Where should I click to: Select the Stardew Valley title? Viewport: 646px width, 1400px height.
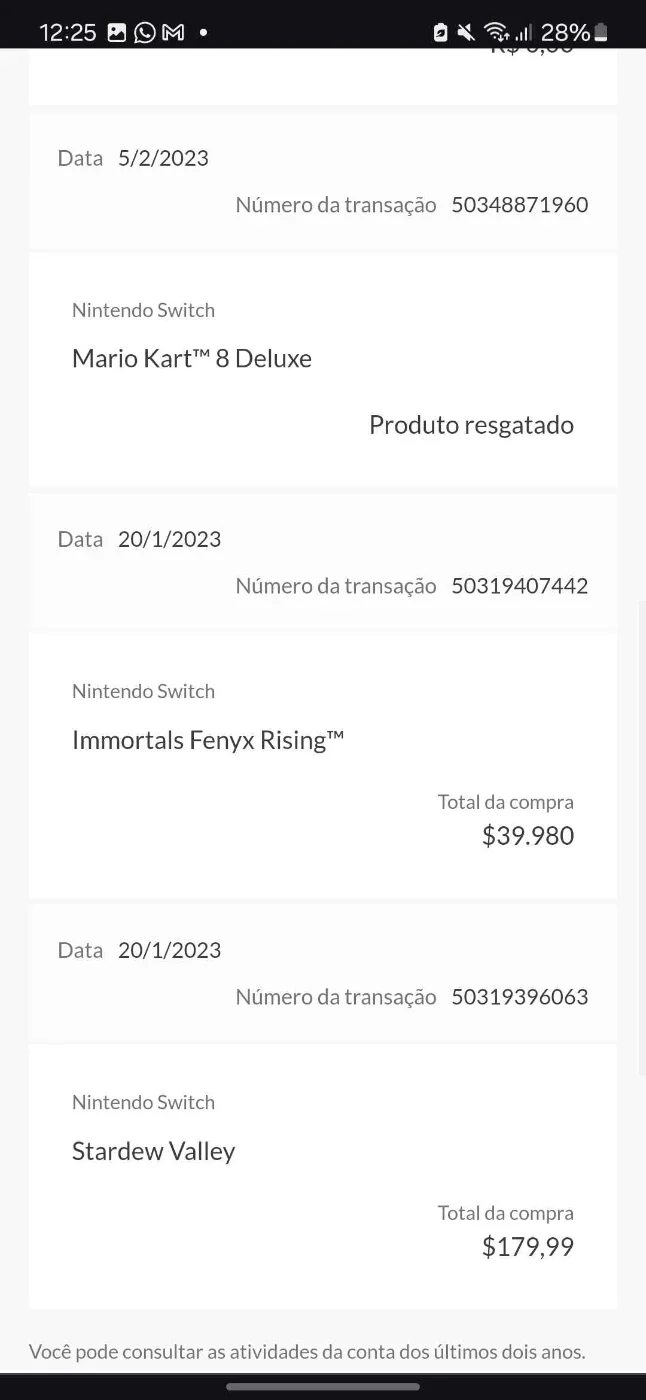click(153, 1151)
